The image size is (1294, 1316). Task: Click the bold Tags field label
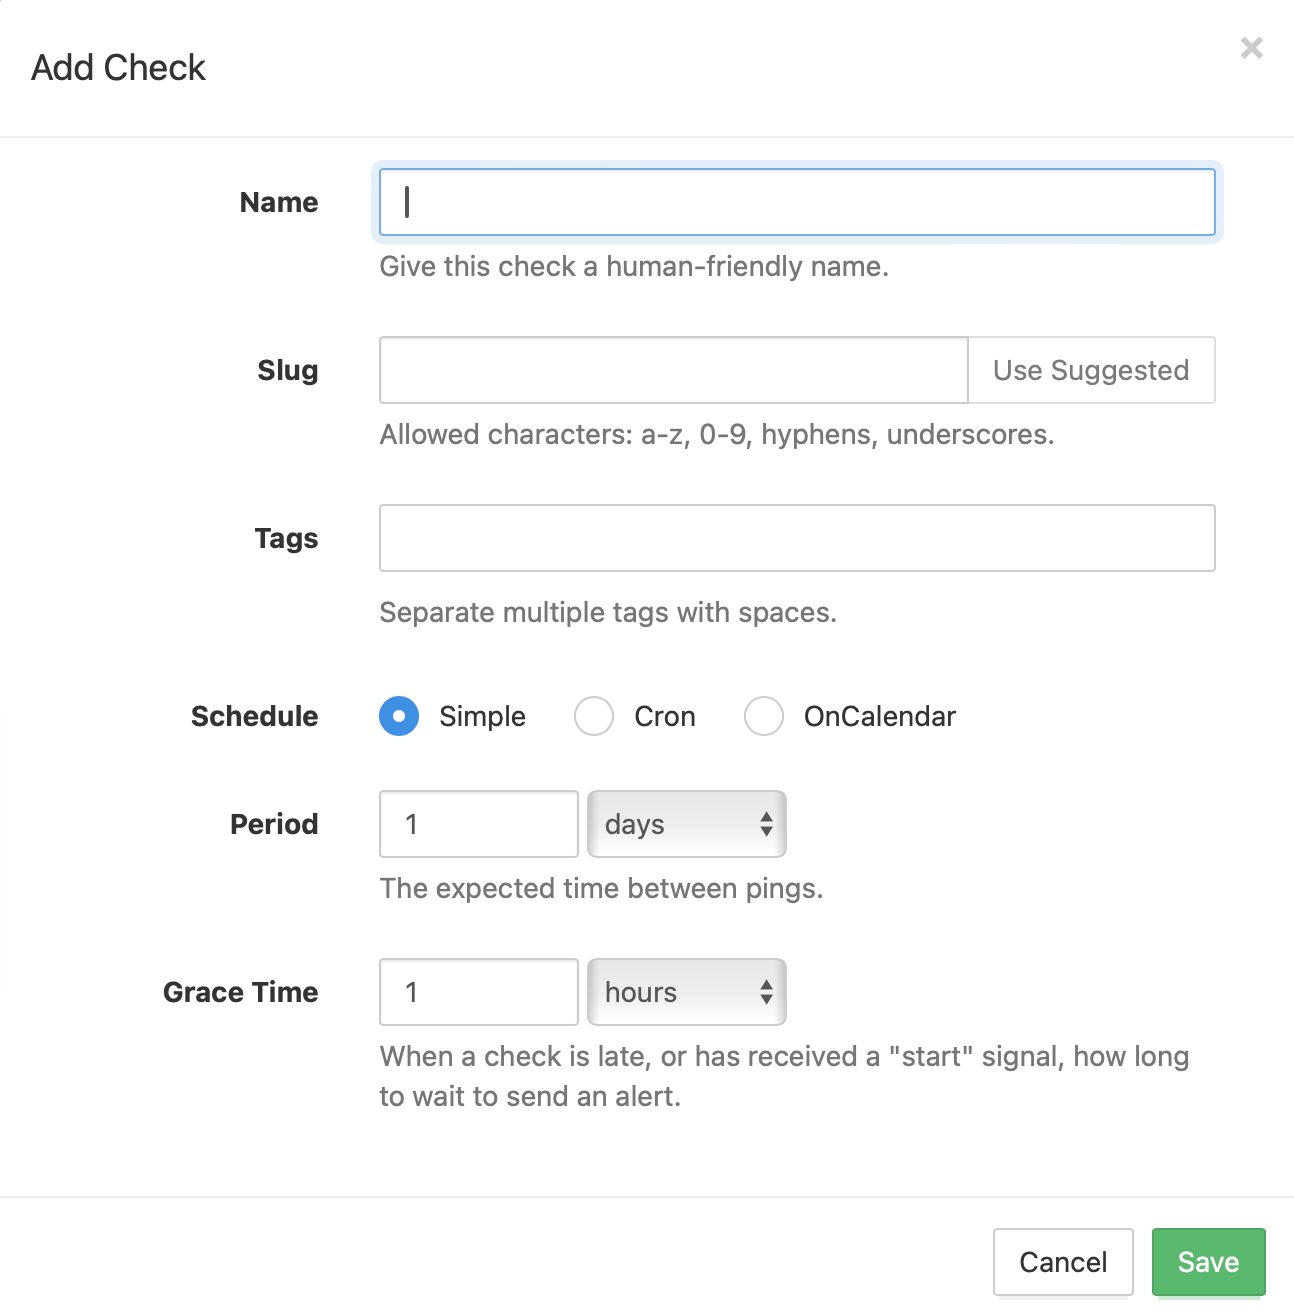click(x=286, y=538)
